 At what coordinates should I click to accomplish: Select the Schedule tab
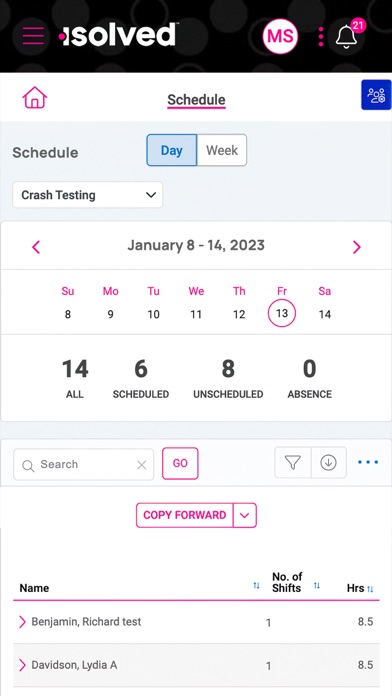196,100
